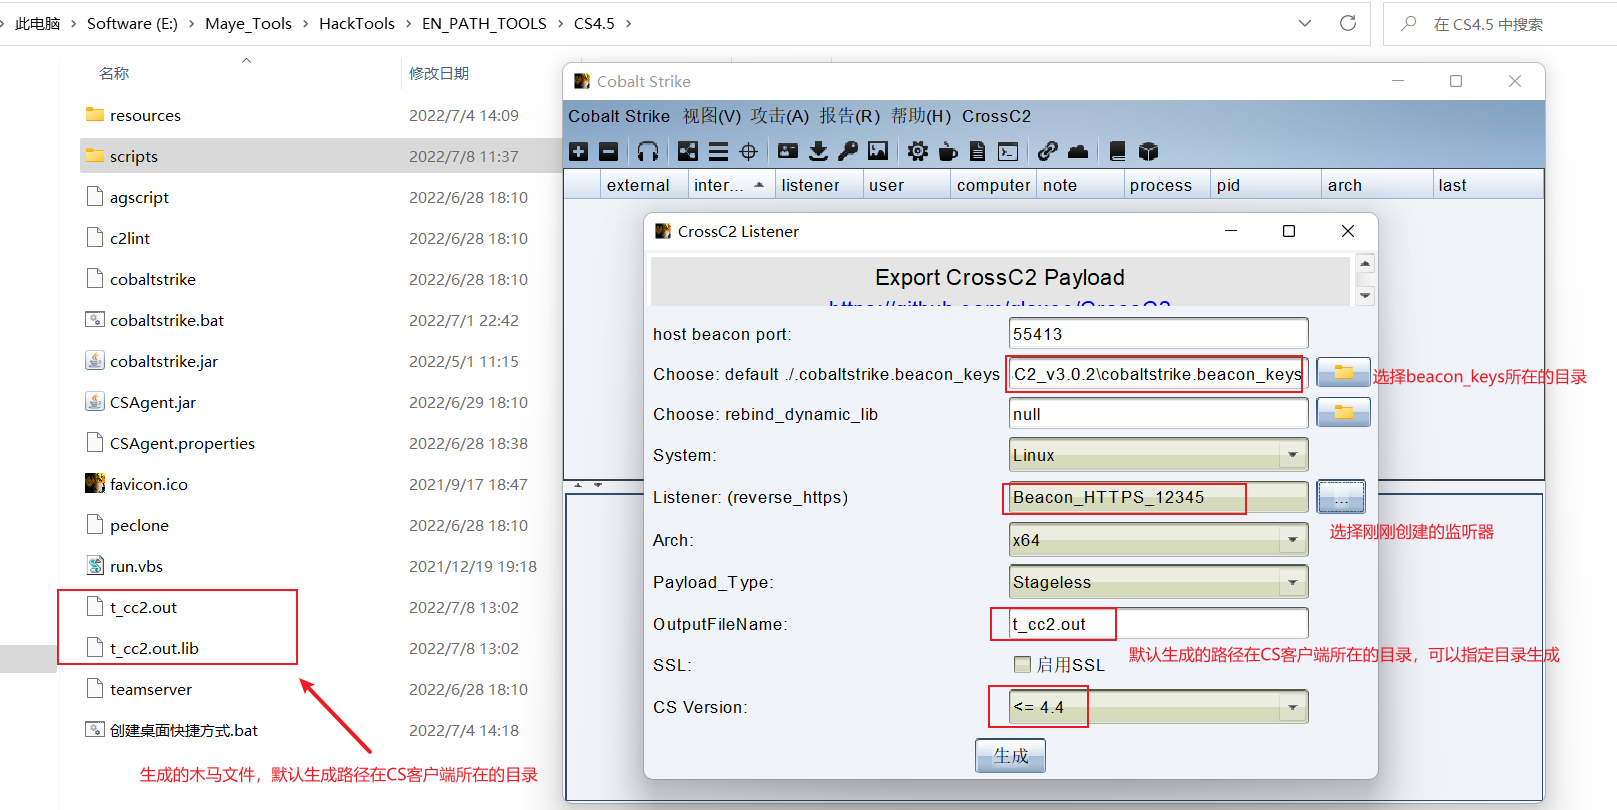Screen dimensions: 1617x810
Task: Select the scripts folder row
Action: [x=320, y=156]
